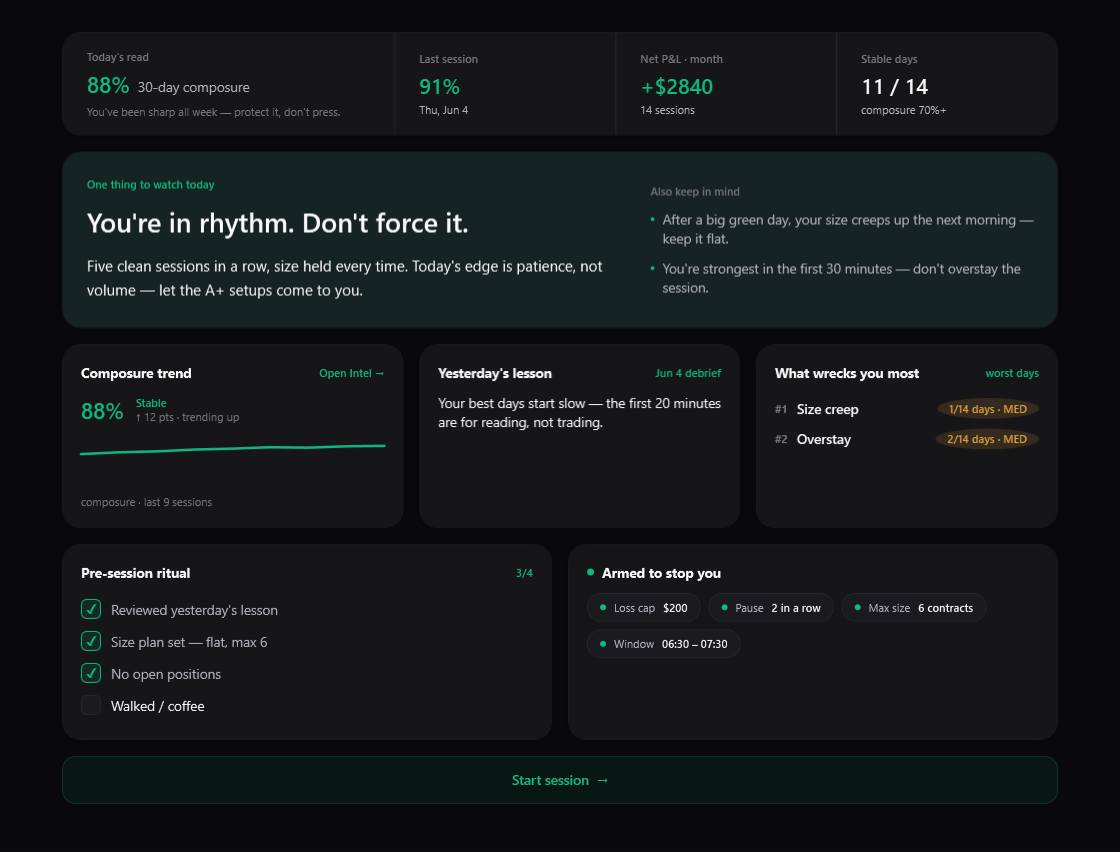Start the trading session
This screenshot has height=852, width=1120.
[x=559, y=780]
